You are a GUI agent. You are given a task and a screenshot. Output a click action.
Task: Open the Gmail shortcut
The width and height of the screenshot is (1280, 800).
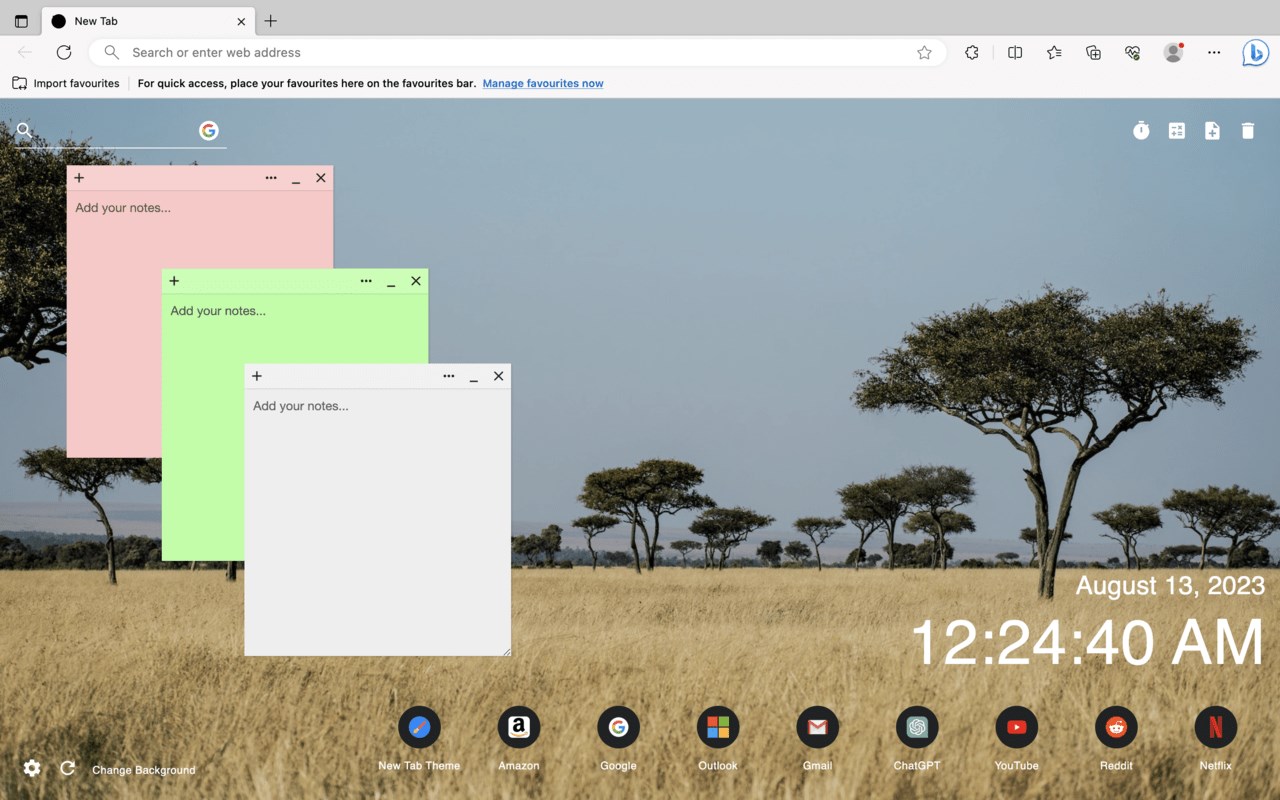point(817,727)
